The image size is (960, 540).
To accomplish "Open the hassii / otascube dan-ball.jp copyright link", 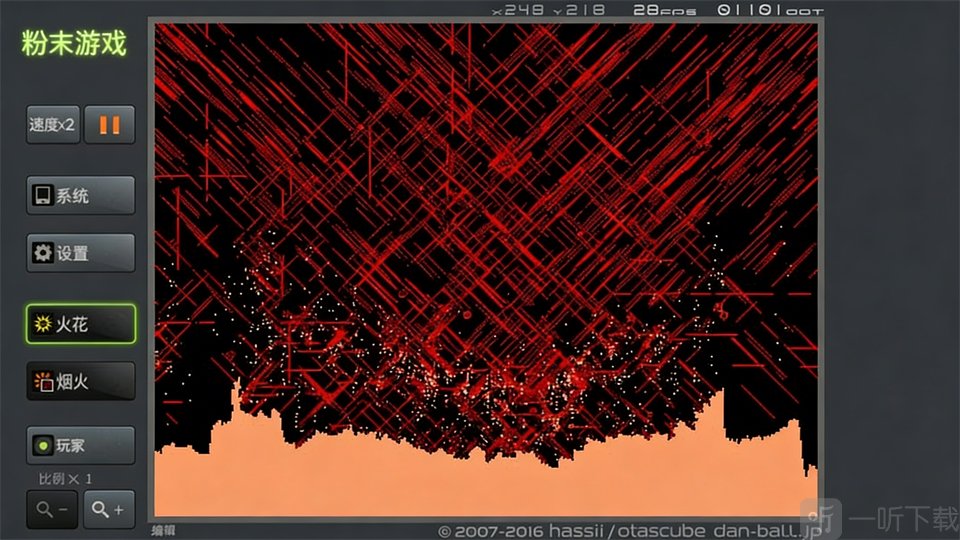I will 628,530.
